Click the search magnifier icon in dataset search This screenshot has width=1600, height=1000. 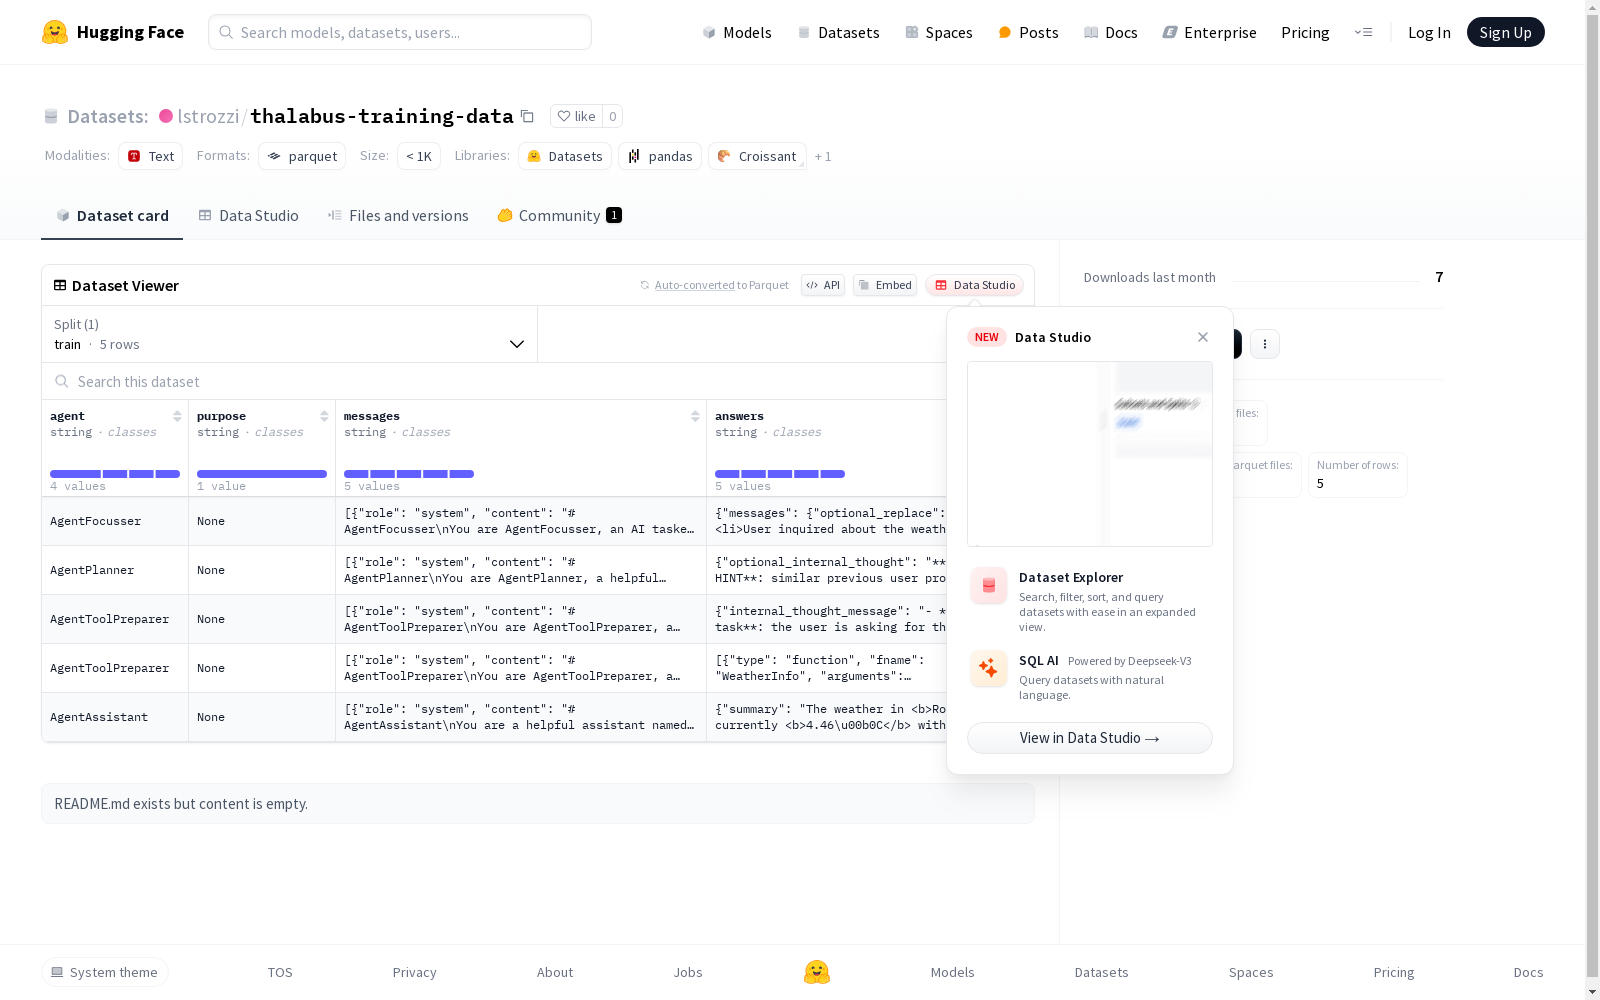(62, 381)
